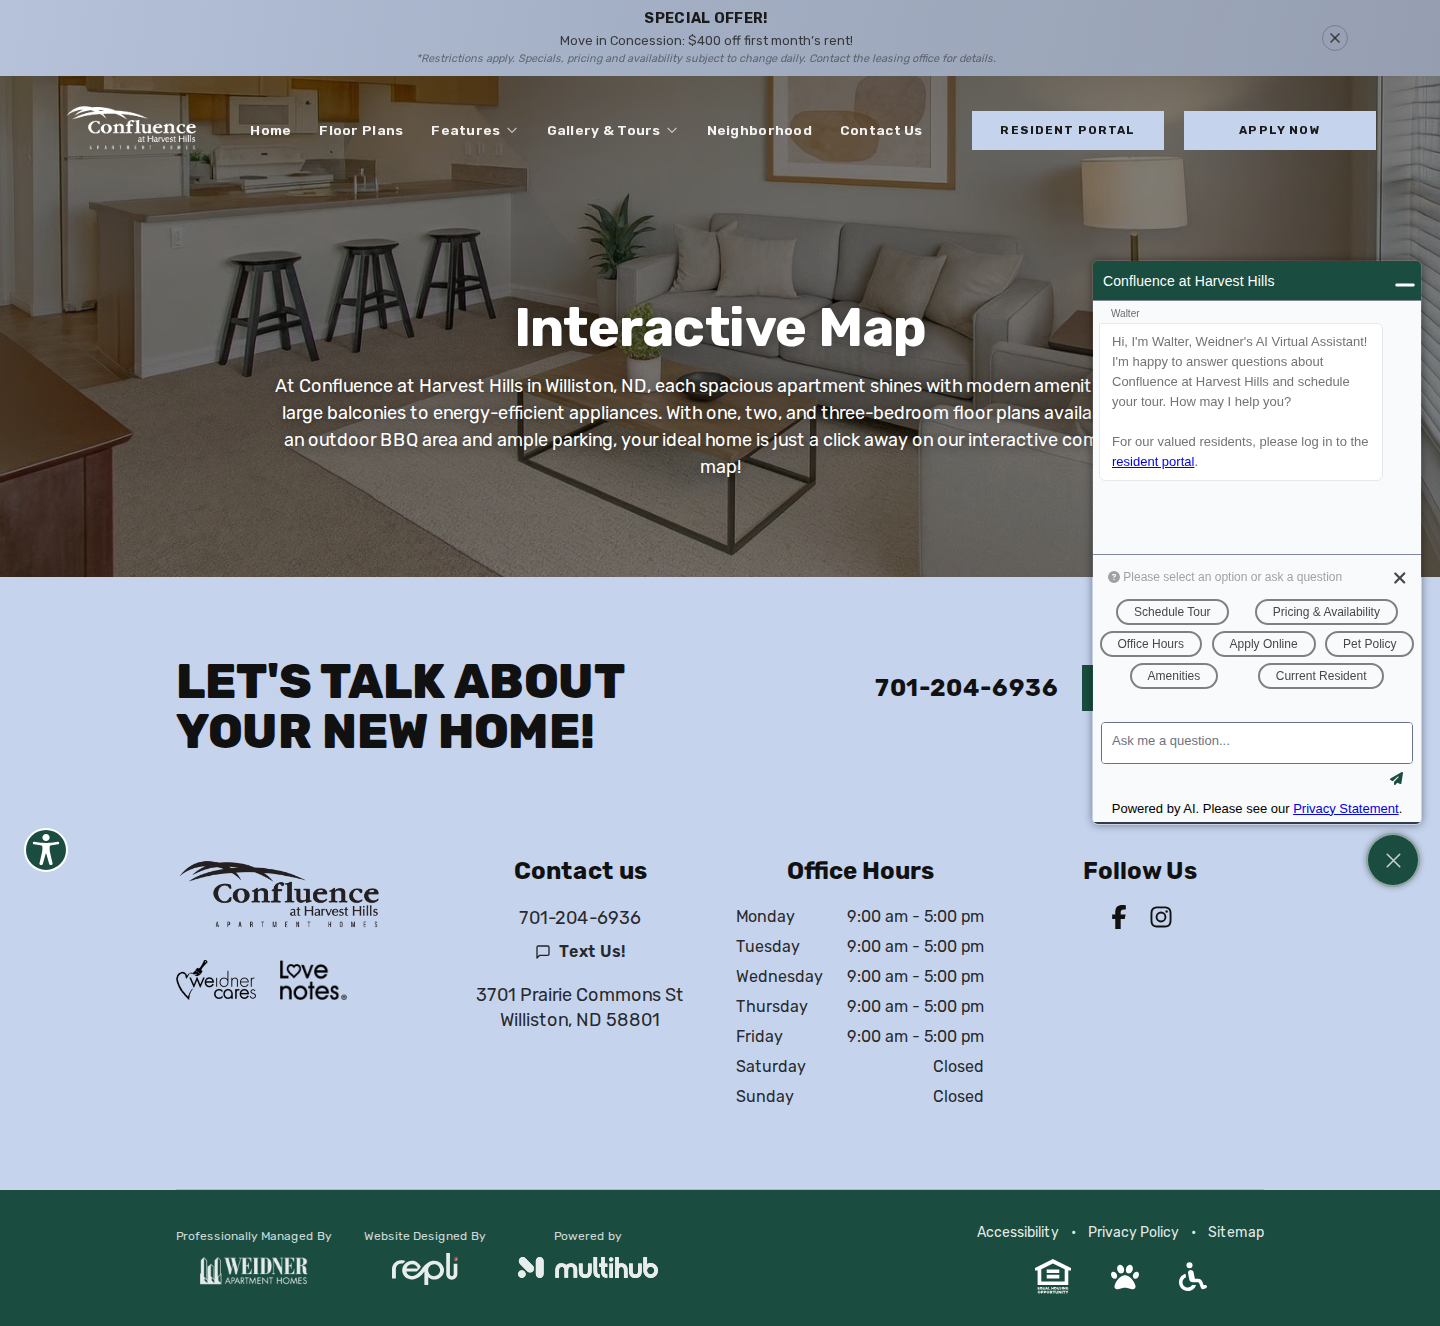
Task: Open the resident portal link in chat
Action: pos(1153,462)
